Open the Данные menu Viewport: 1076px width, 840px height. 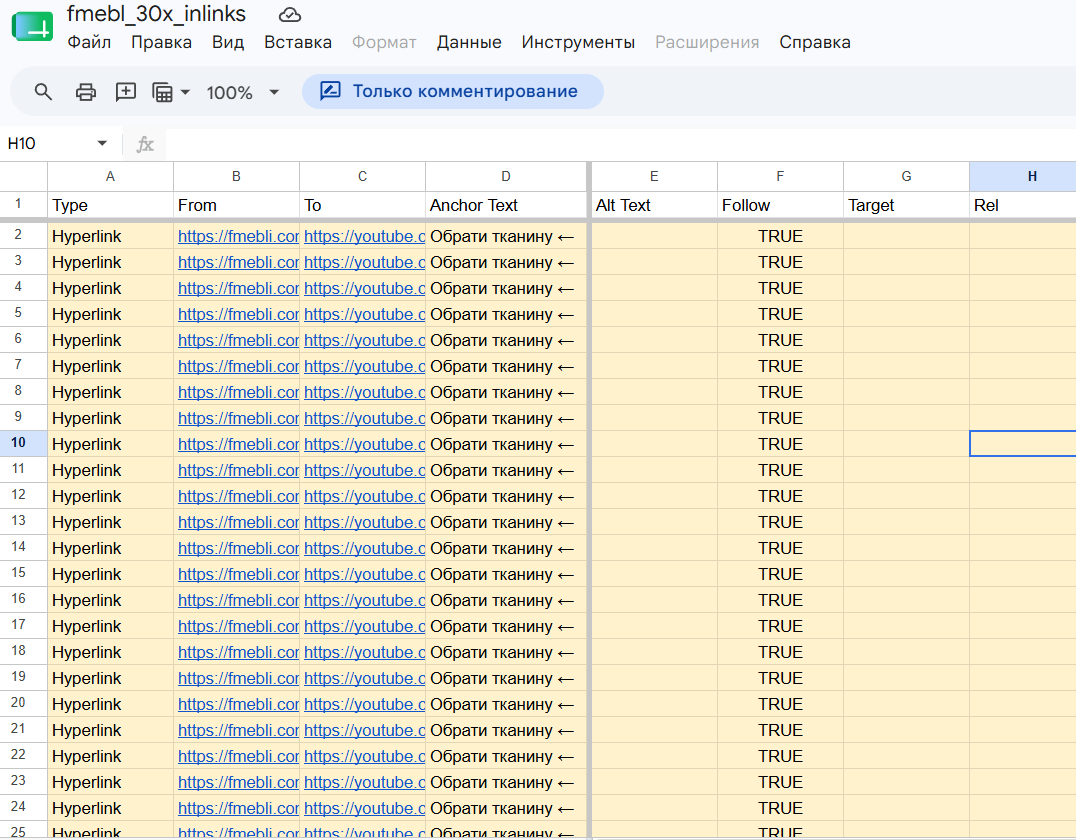(x=469, y=42)
